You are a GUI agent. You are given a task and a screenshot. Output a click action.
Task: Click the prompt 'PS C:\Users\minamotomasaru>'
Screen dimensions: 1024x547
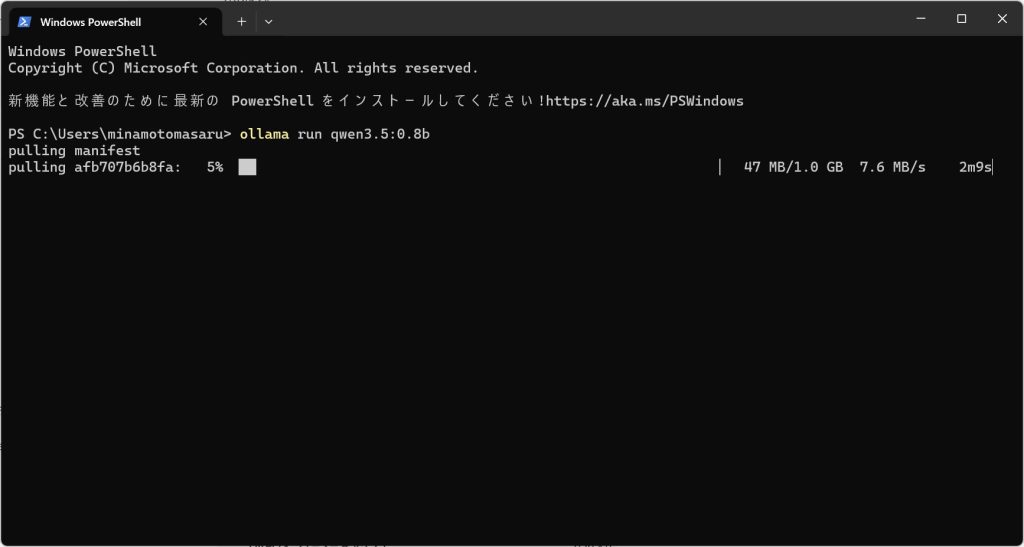tap(120, 134)
